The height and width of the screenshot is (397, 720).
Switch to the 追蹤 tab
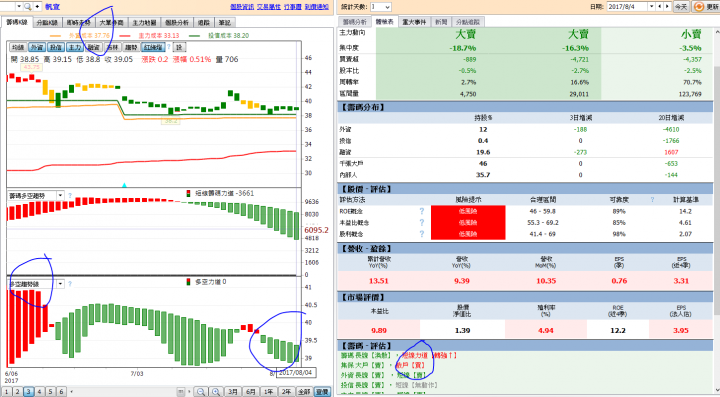(204, 22)
